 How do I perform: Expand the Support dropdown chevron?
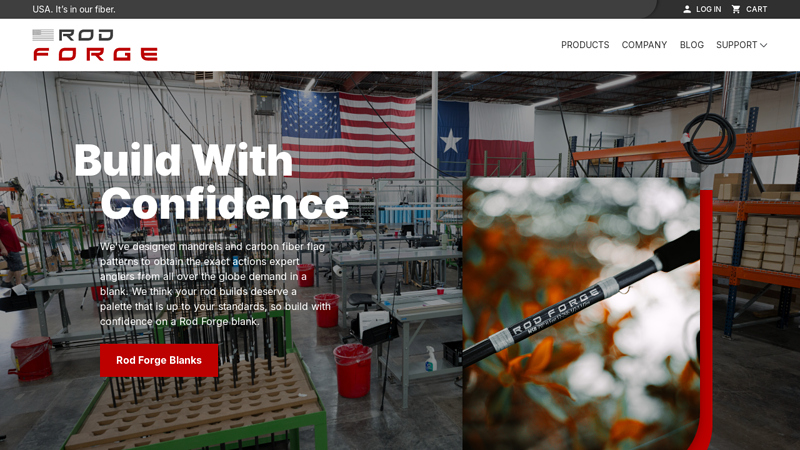[763, 45]
